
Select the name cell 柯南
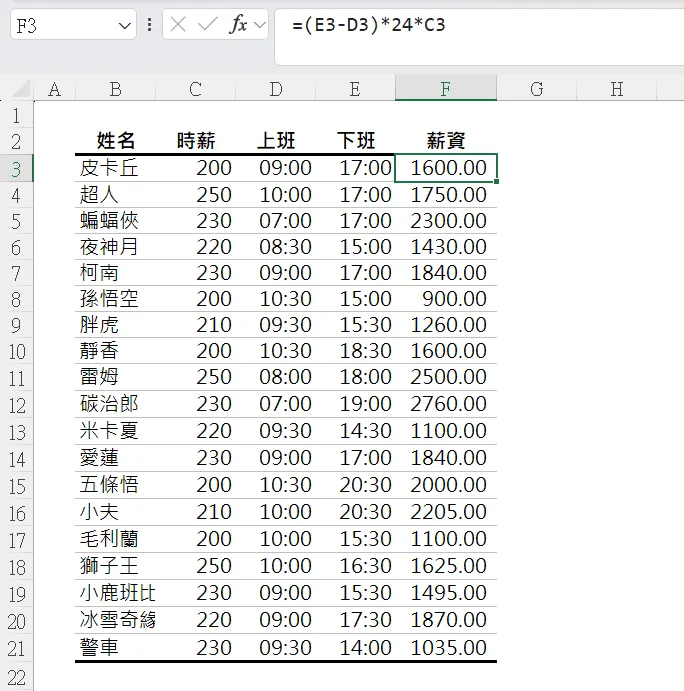115,273
